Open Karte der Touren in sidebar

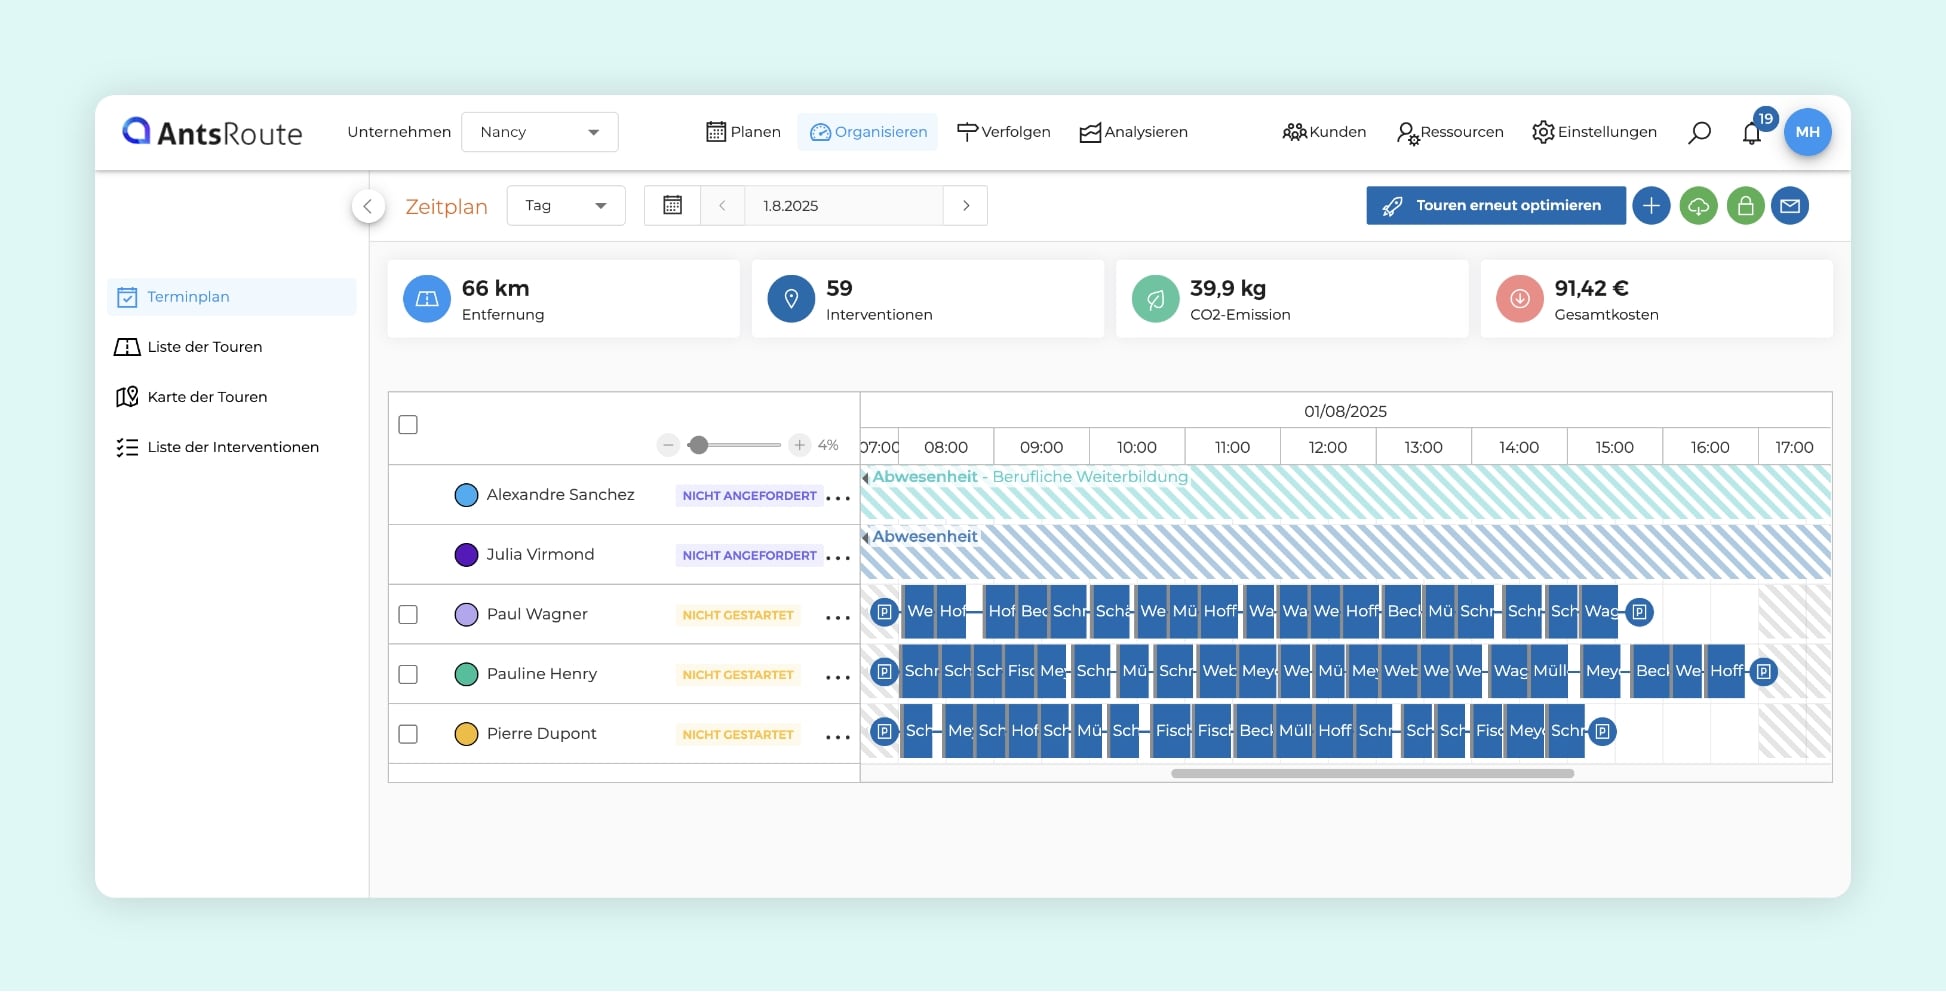[207, 397]
